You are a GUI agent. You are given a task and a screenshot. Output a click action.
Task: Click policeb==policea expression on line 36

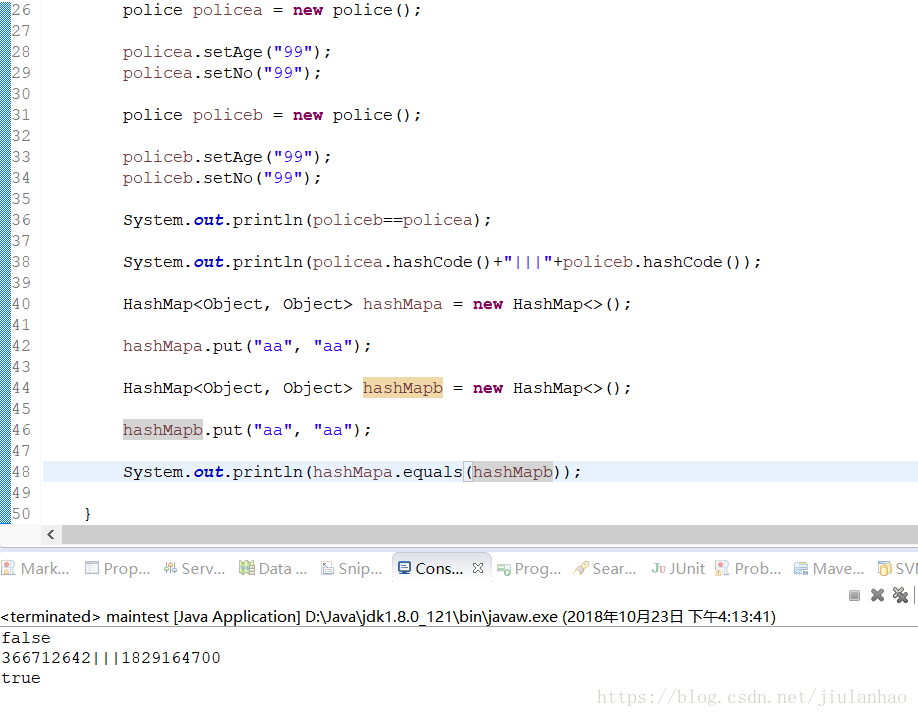coord(392,220)
